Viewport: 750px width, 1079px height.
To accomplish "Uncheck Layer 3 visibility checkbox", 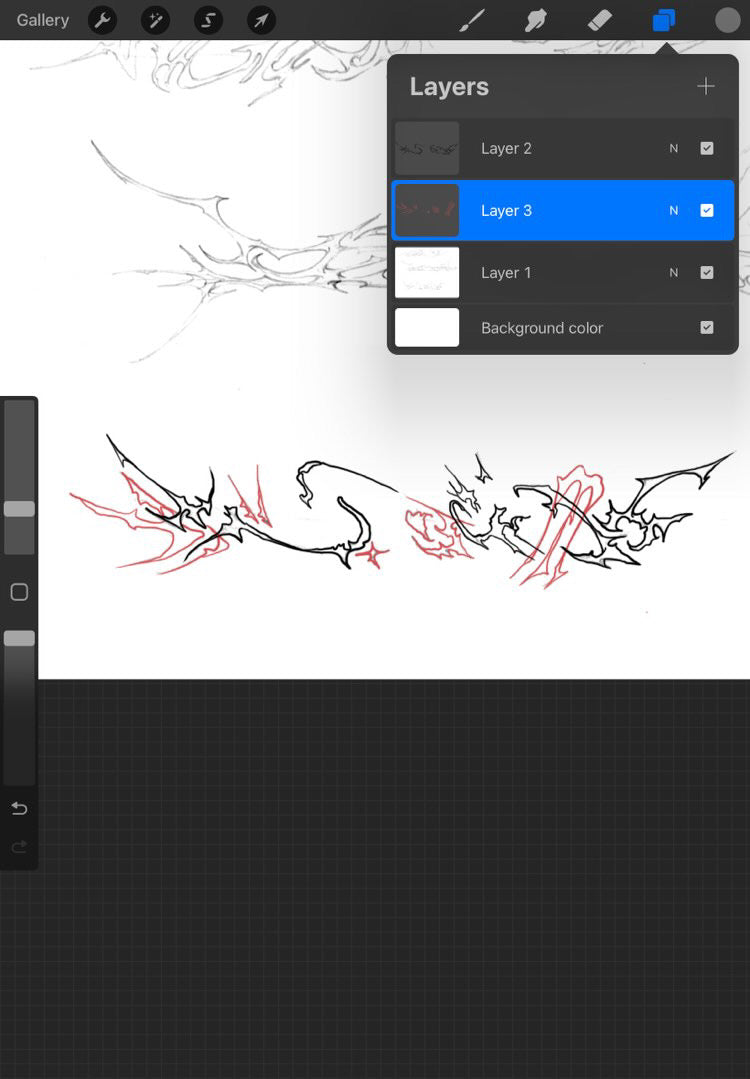I will (707, 210).
